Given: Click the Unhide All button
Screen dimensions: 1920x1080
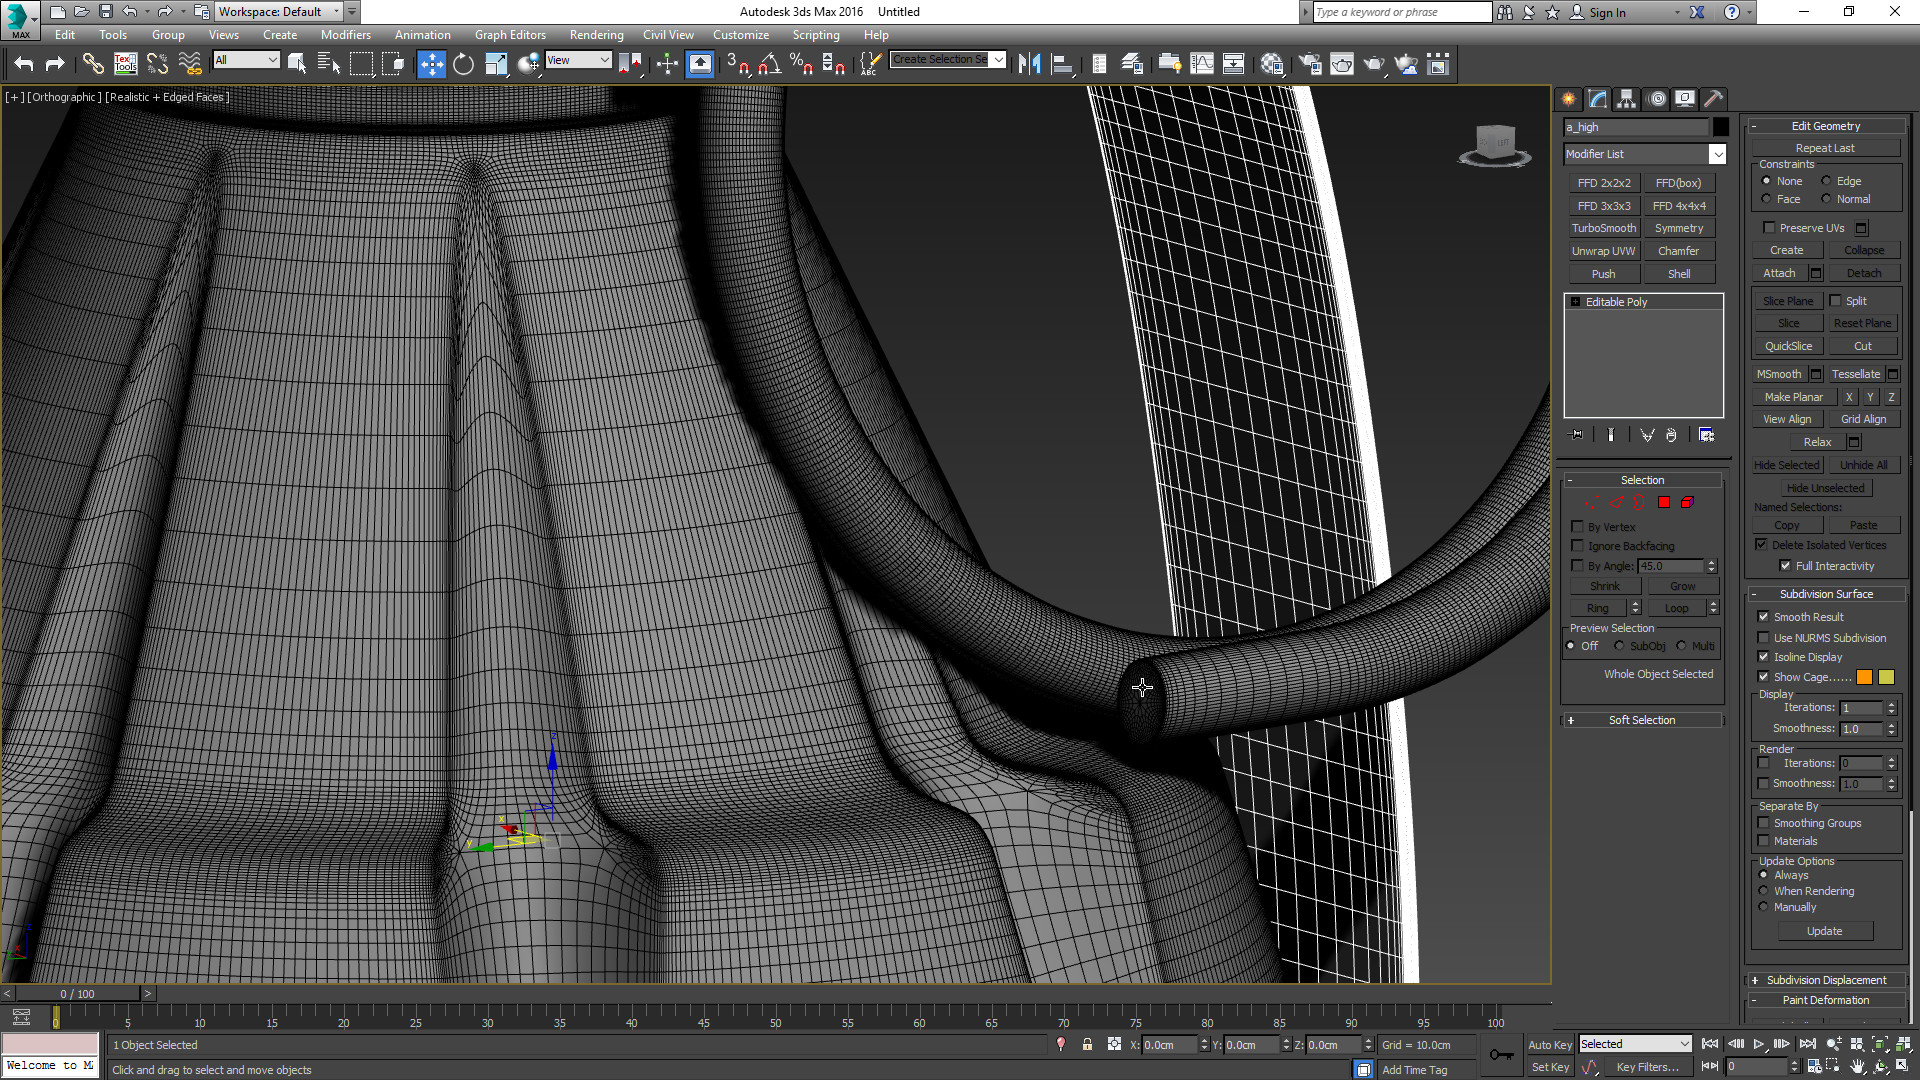Looking at the screenshot, I should point(1864,465).
